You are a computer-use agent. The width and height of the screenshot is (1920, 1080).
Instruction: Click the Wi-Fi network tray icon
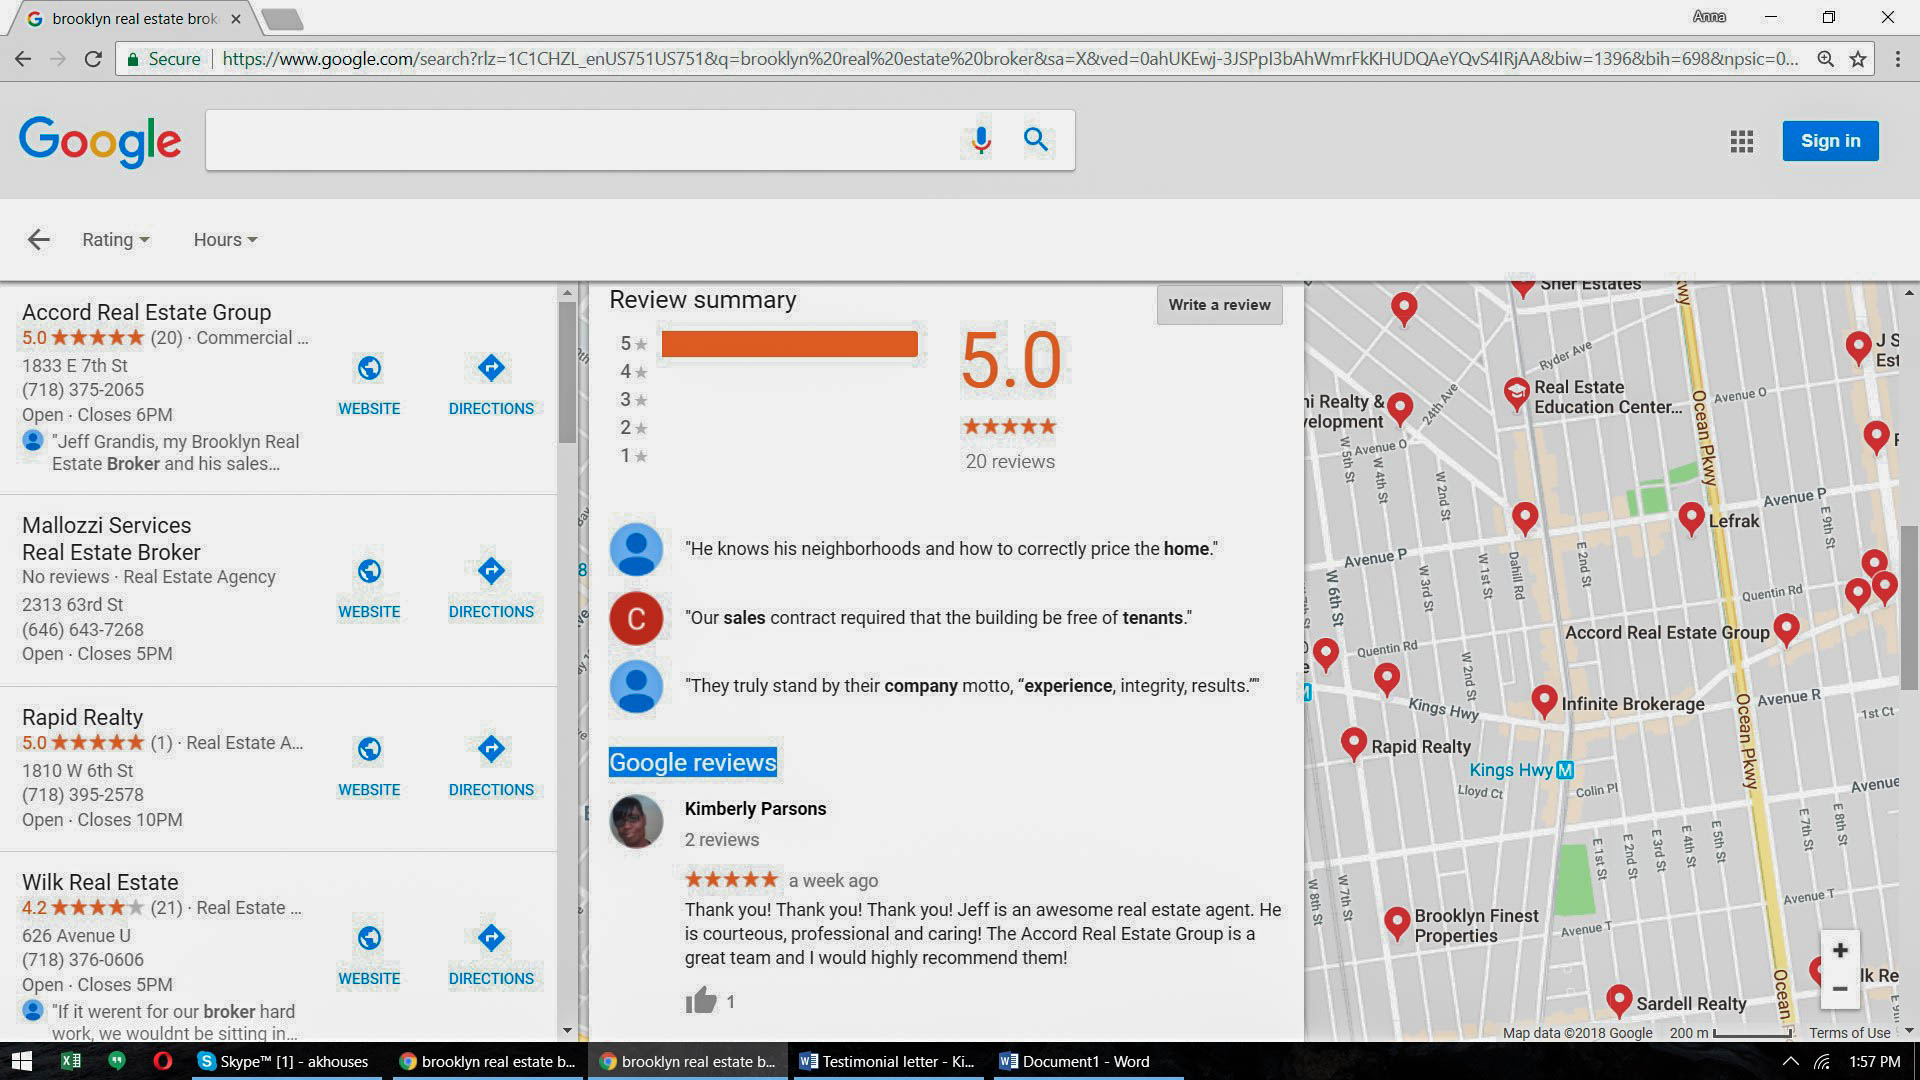pos(1823,1061)
